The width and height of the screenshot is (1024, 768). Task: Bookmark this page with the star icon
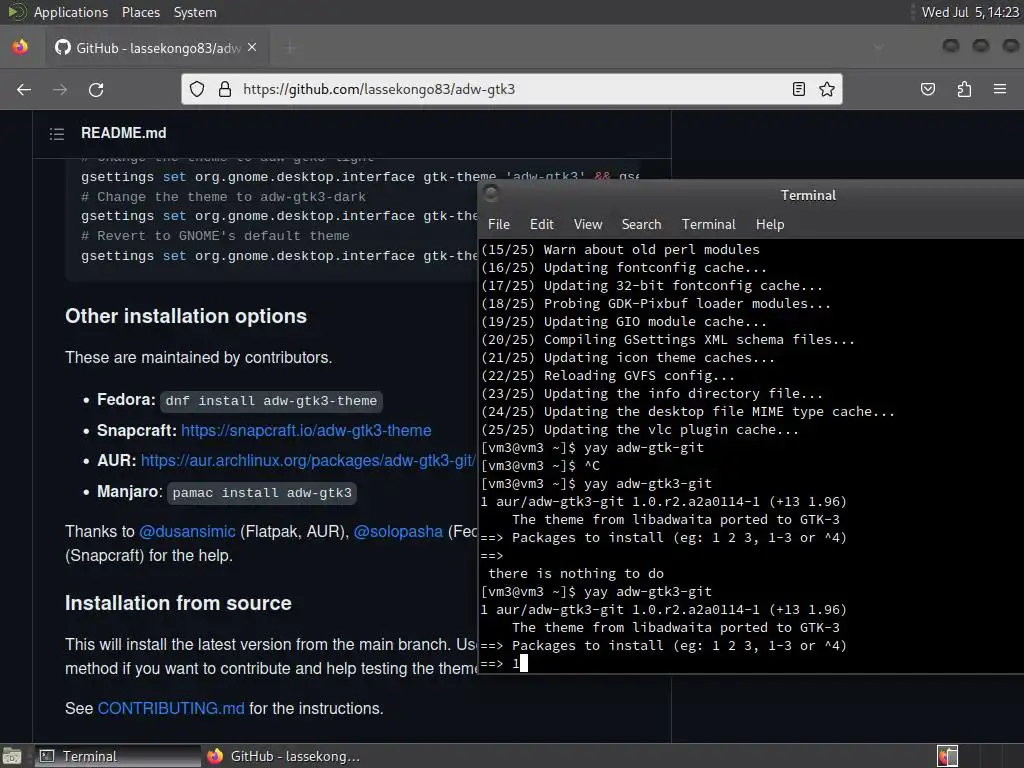coord(827,89)
